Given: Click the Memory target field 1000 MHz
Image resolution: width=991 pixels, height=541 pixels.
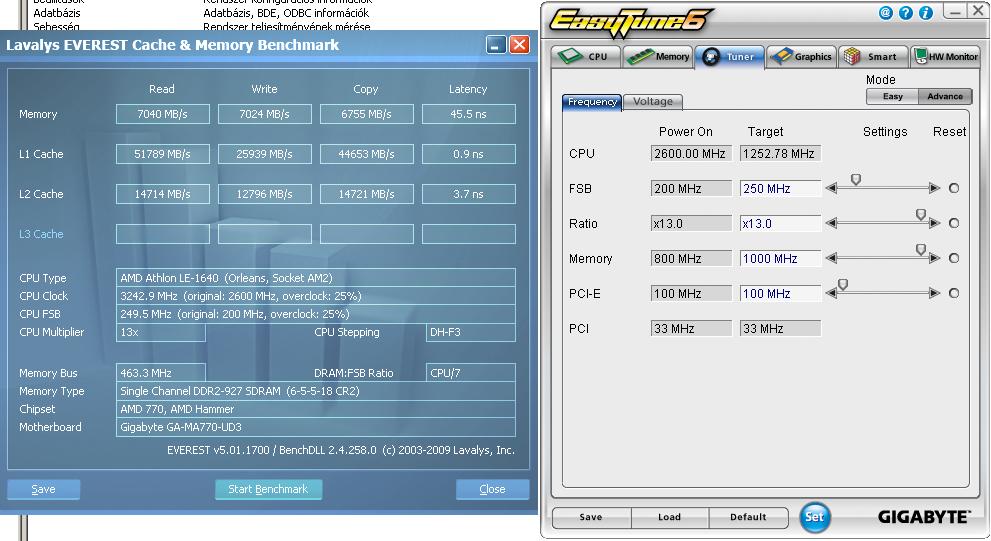Looking at the screenshot, I should click(x=781, y=258).
